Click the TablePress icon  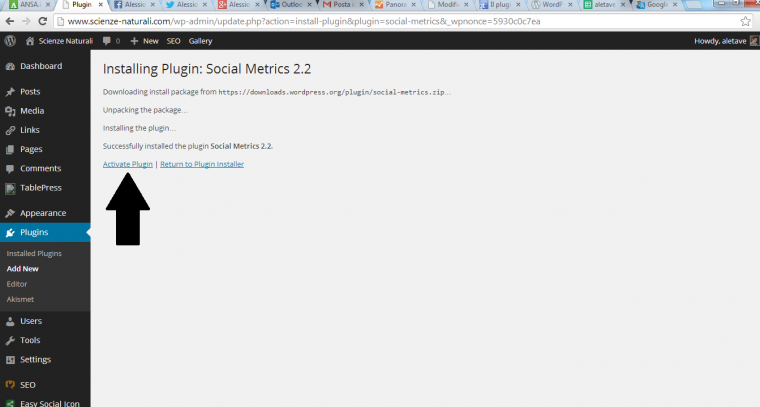(10, 188)
